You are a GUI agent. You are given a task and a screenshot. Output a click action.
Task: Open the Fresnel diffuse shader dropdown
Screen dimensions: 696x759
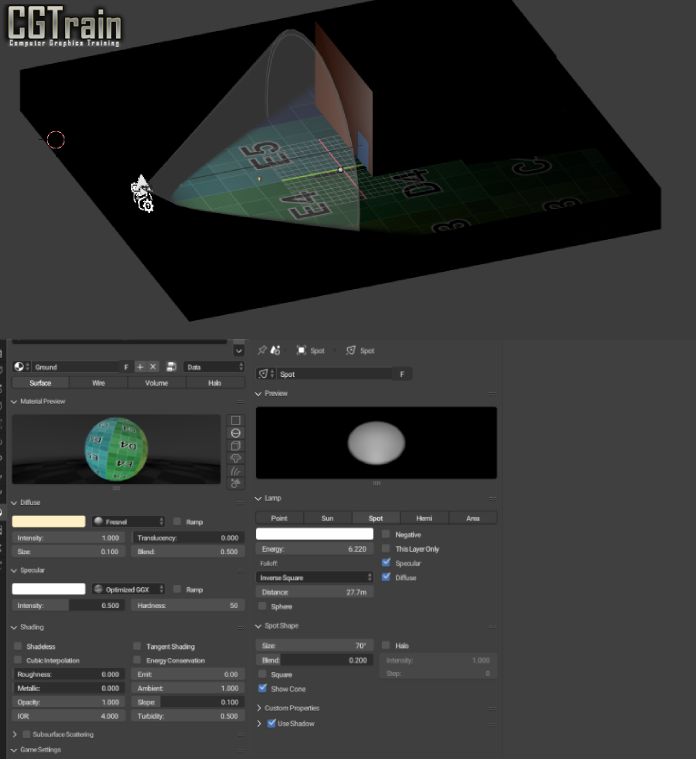(127, 521)
